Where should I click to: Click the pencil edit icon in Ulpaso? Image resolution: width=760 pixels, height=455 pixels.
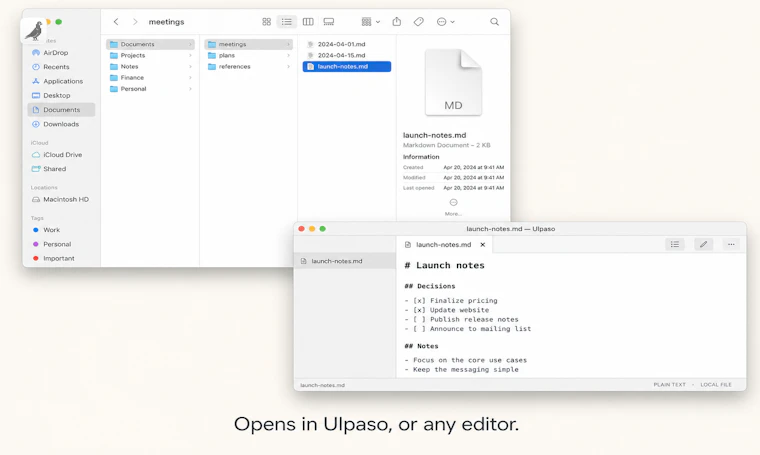(x=703, y=245)
